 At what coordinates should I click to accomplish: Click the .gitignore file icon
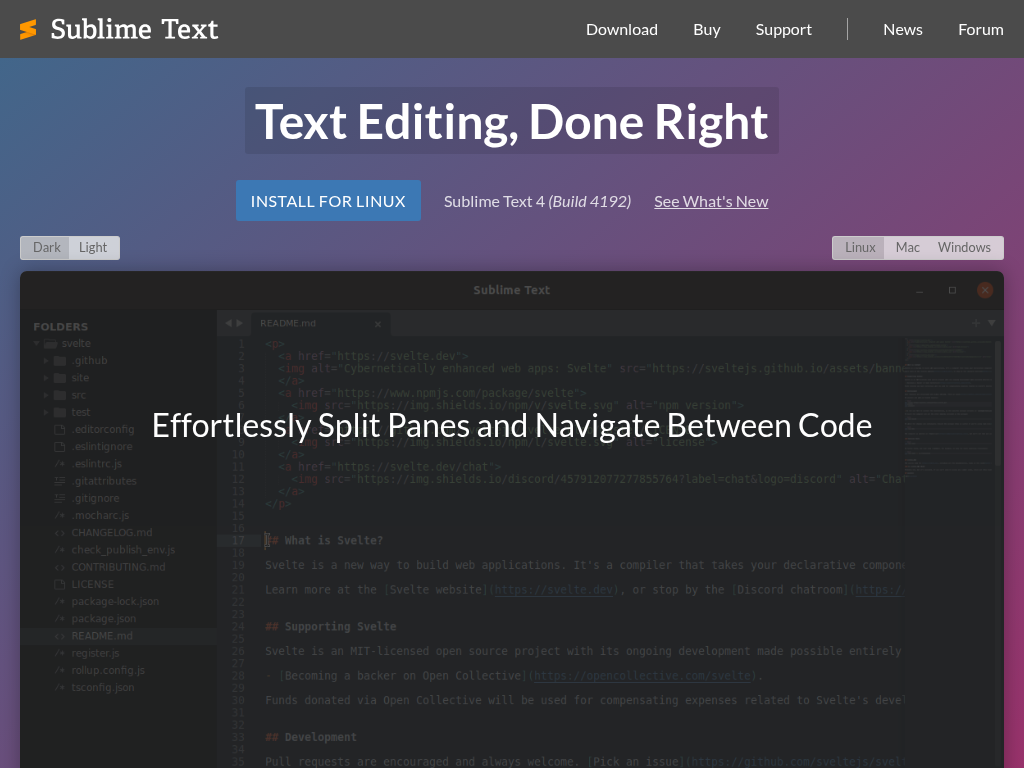pyautogui.click(x=60, y=498)
